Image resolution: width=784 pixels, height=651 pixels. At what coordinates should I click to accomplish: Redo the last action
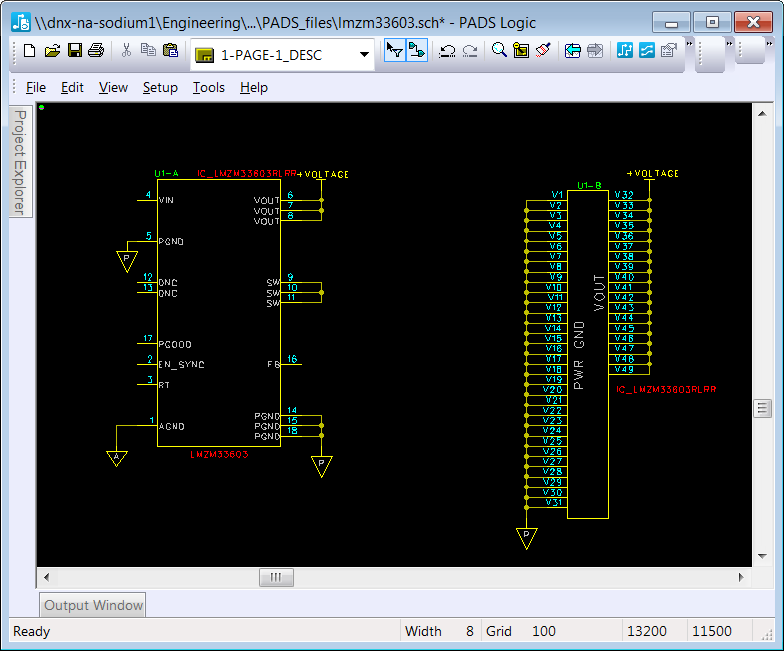click(470, 51)
